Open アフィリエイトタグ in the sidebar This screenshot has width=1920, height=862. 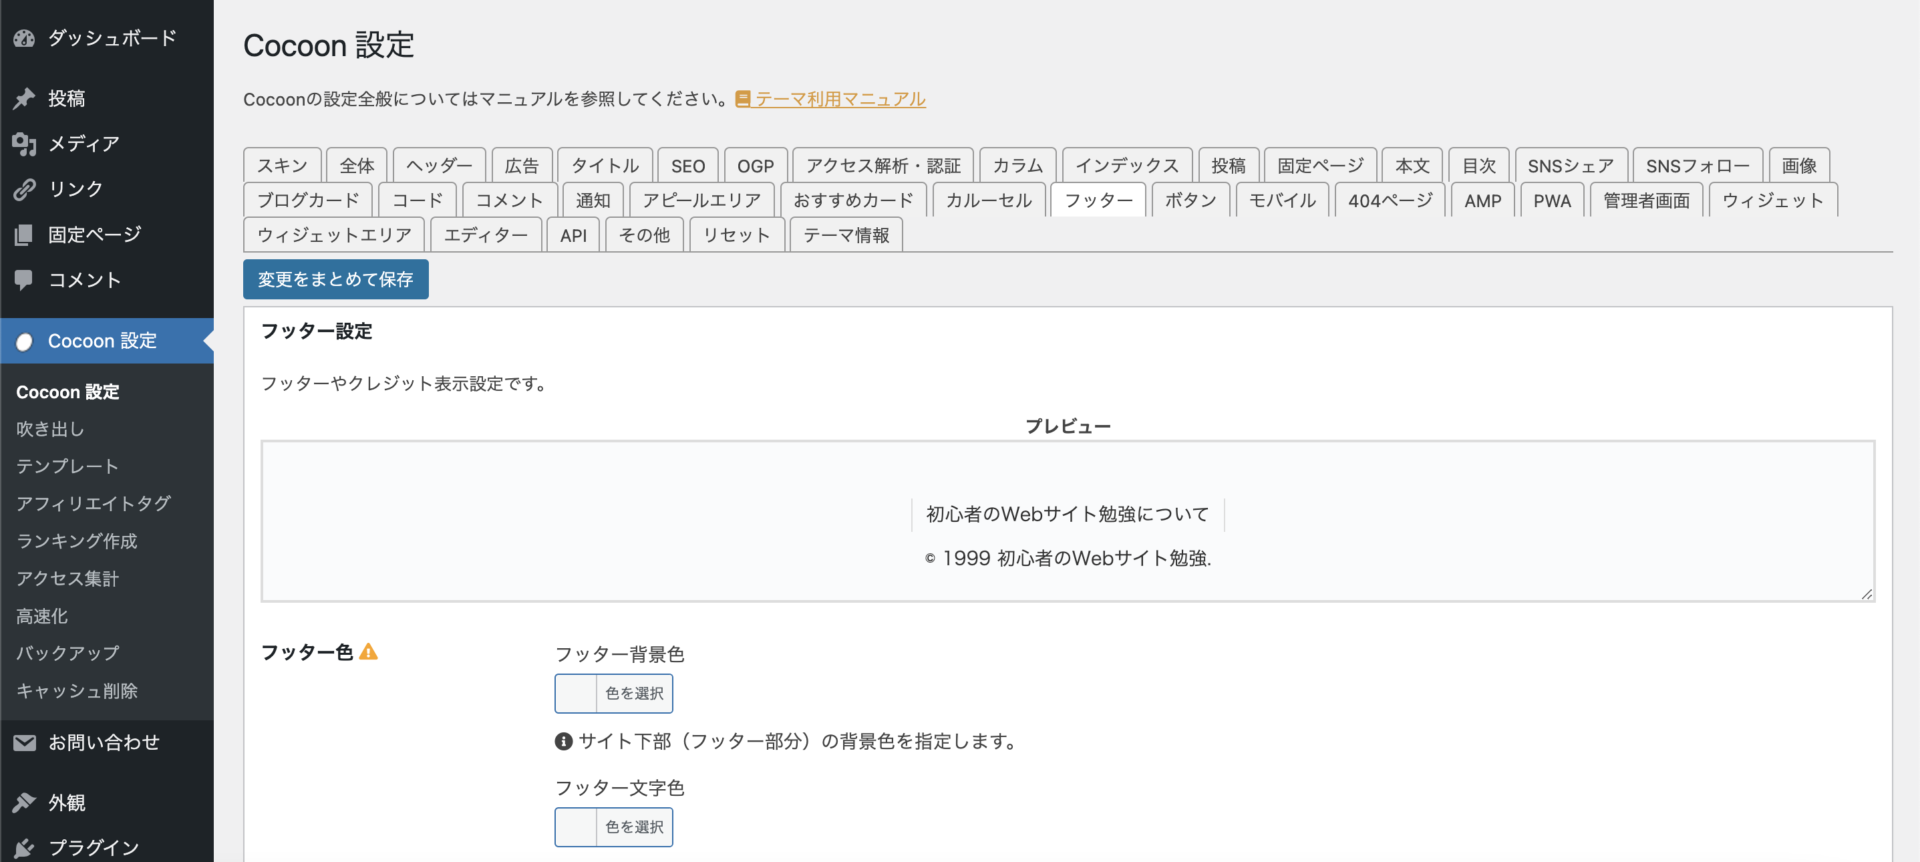(93, 503)
